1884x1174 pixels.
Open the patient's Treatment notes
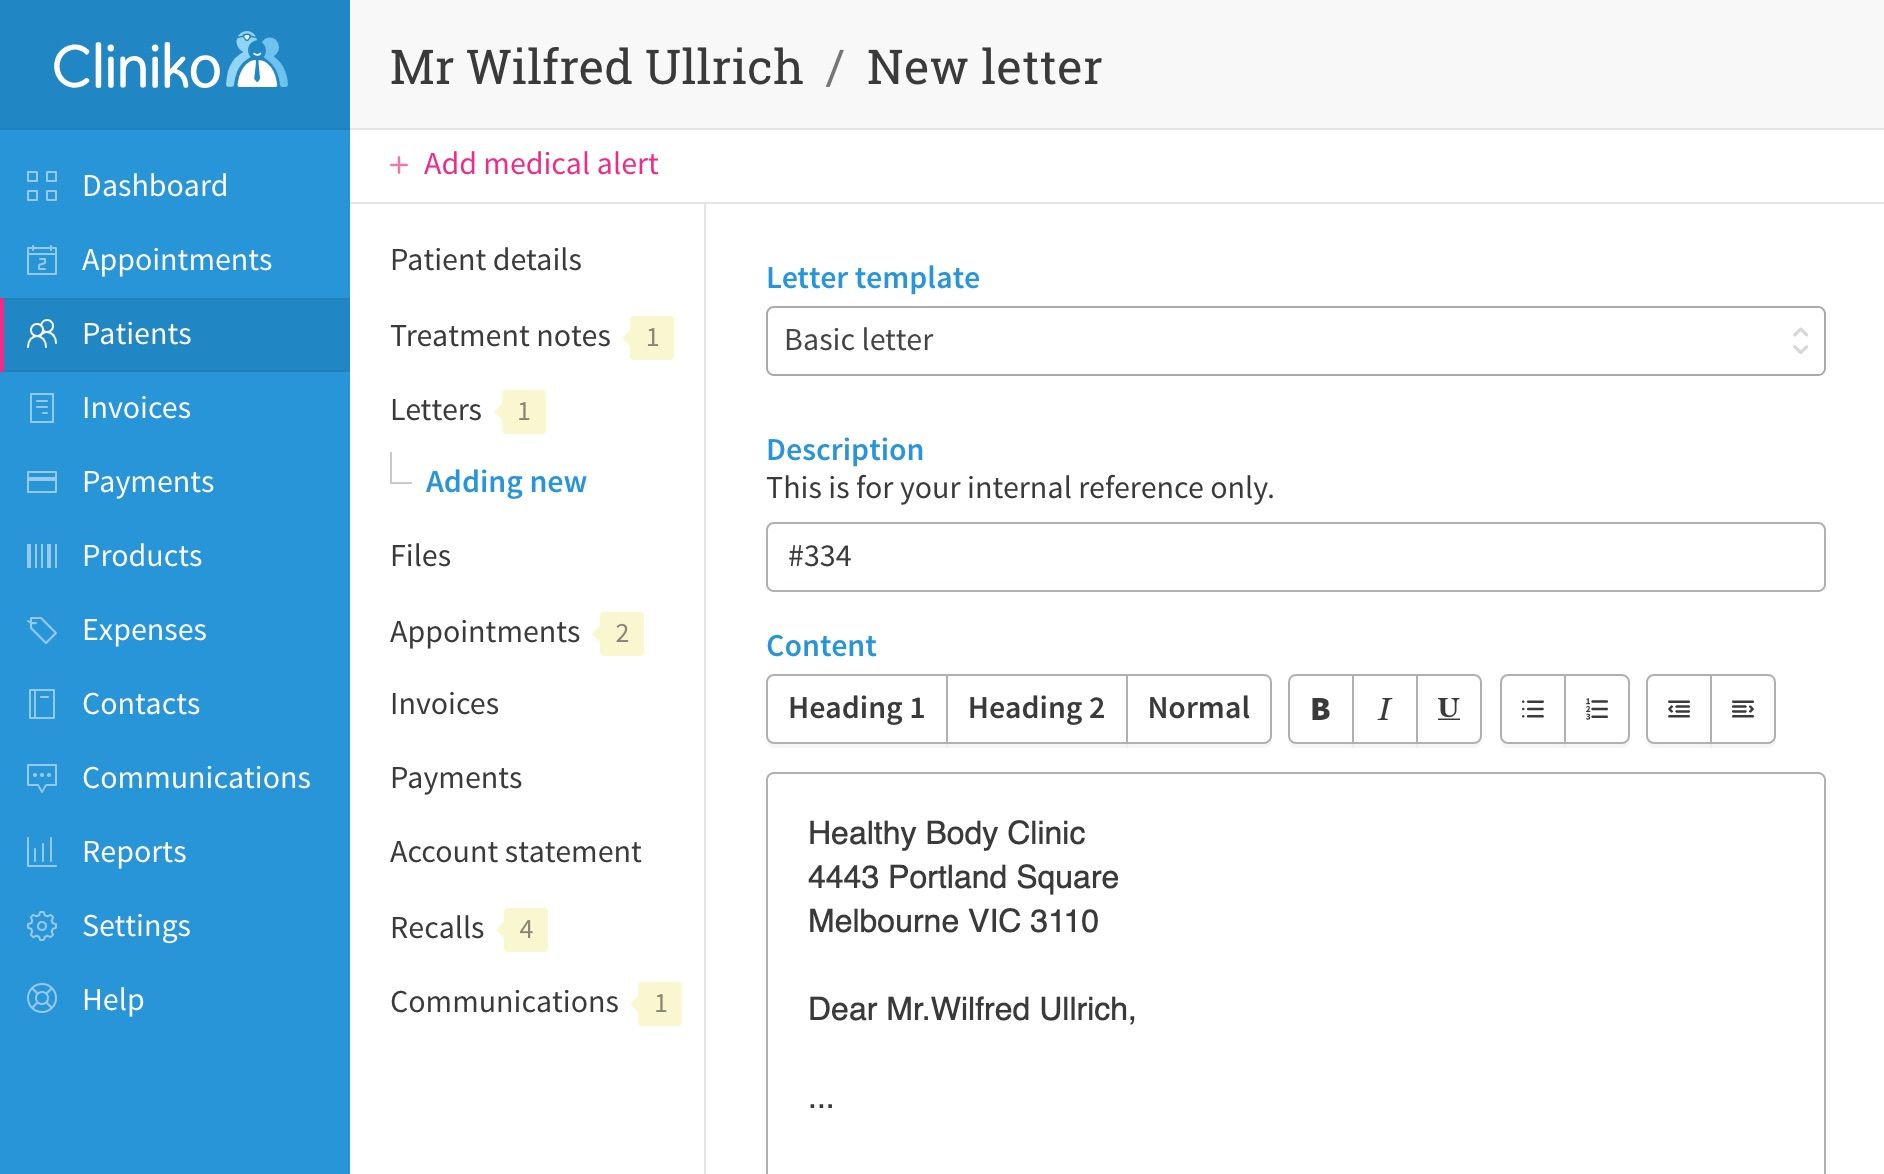point(500,336)
